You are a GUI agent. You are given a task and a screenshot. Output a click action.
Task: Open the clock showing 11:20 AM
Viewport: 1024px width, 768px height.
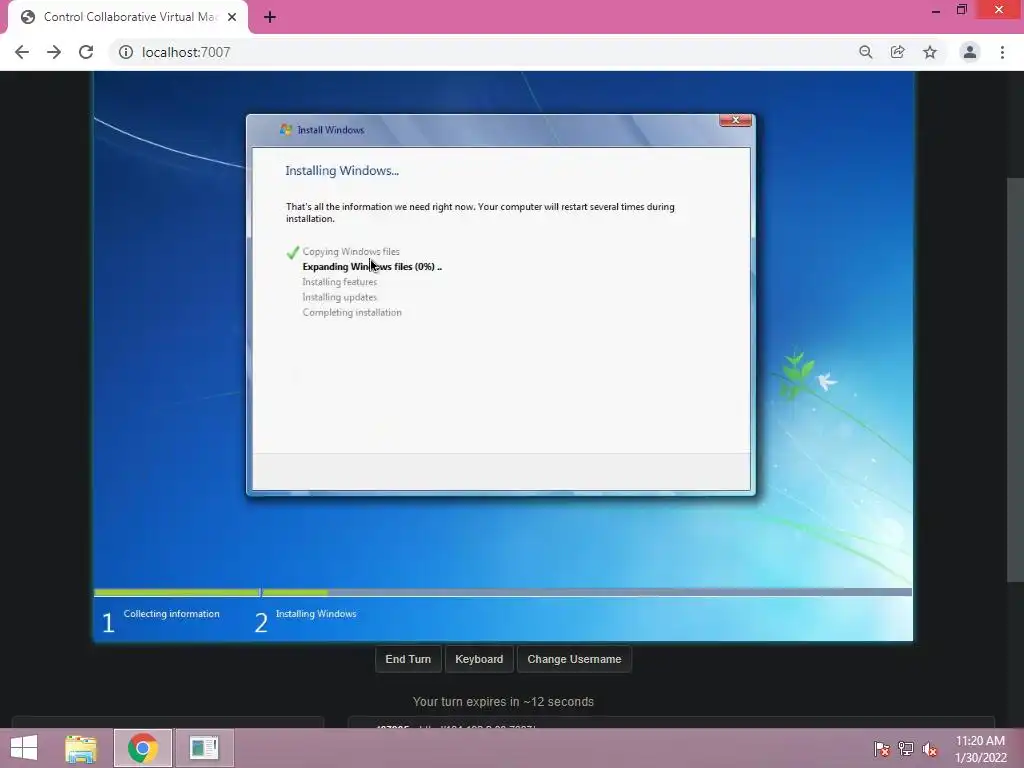(x=981, y=749)
